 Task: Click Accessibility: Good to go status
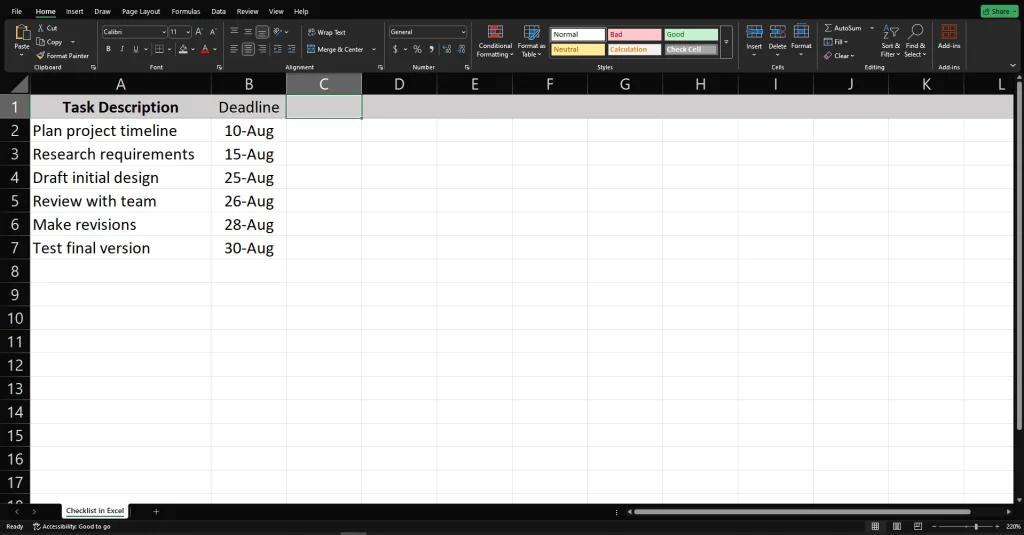[x=72, y=527]
